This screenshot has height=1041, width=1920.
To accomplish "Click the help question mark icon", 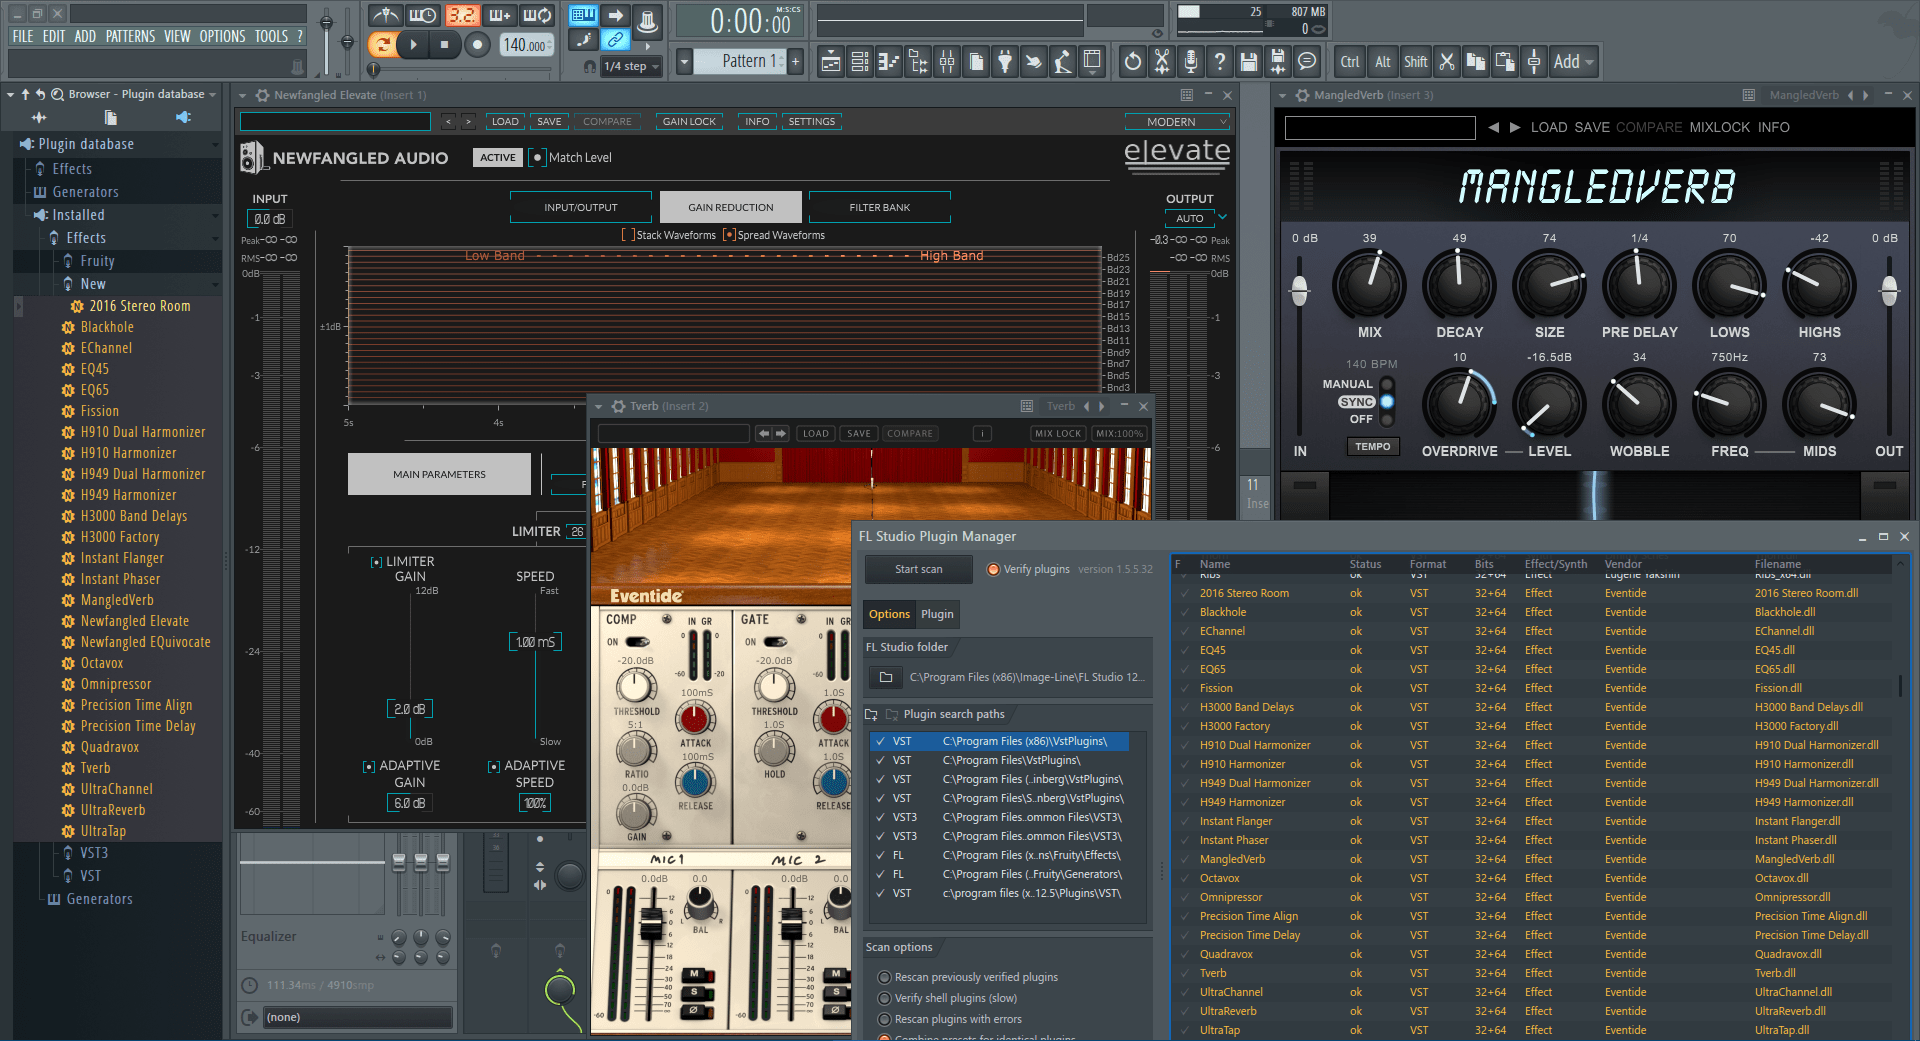I will [1219, 62].
